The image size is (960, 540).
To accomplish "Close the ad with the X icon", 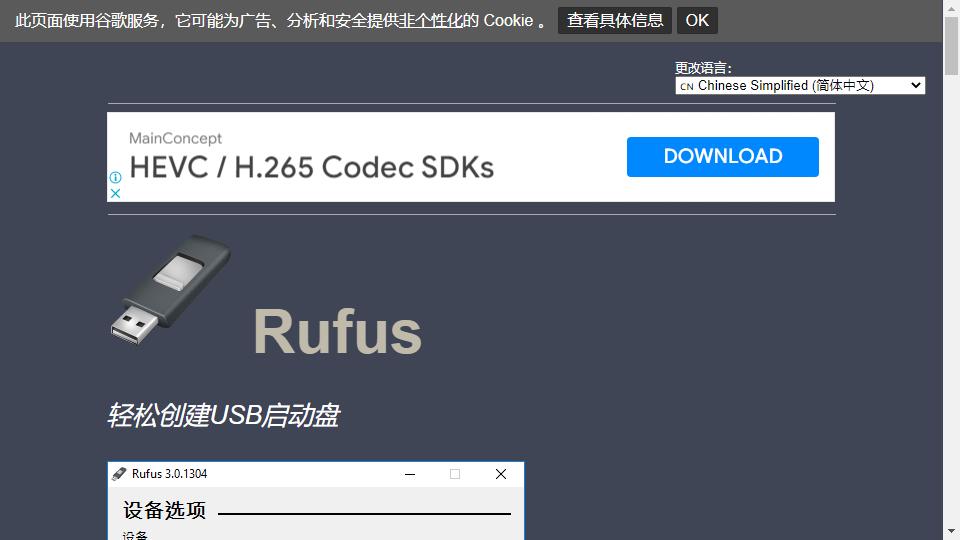I will click(x=115, y=193).
